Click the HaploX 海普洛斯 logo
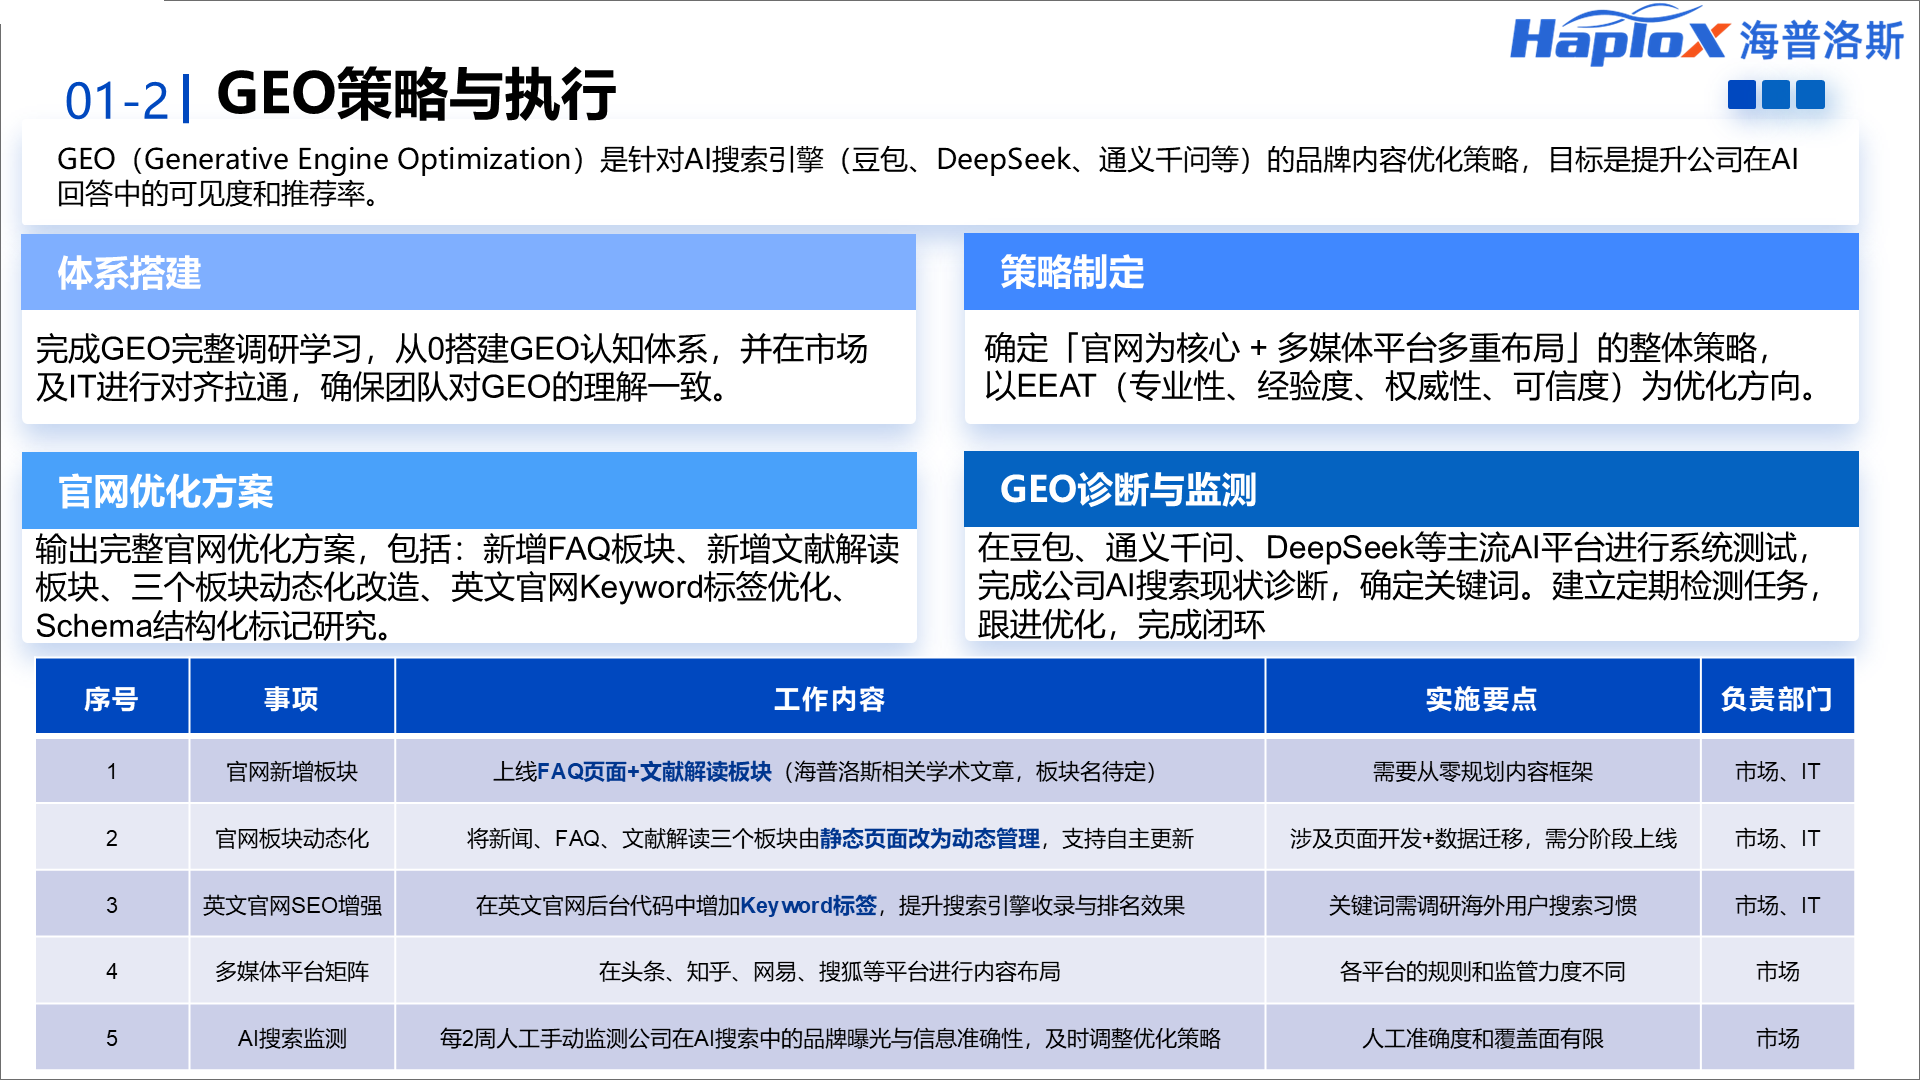The image size is (1920, 1080). tap(1707, 36)
